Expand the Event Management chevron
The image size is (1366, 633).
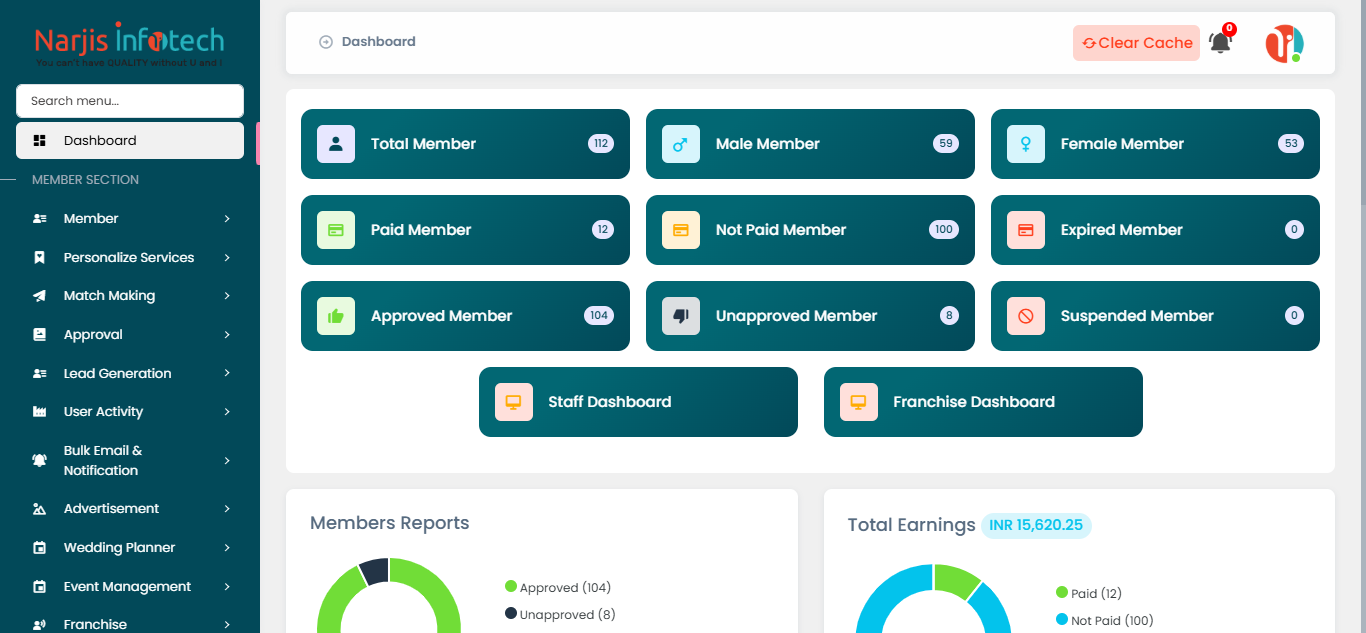coord(227,587)
